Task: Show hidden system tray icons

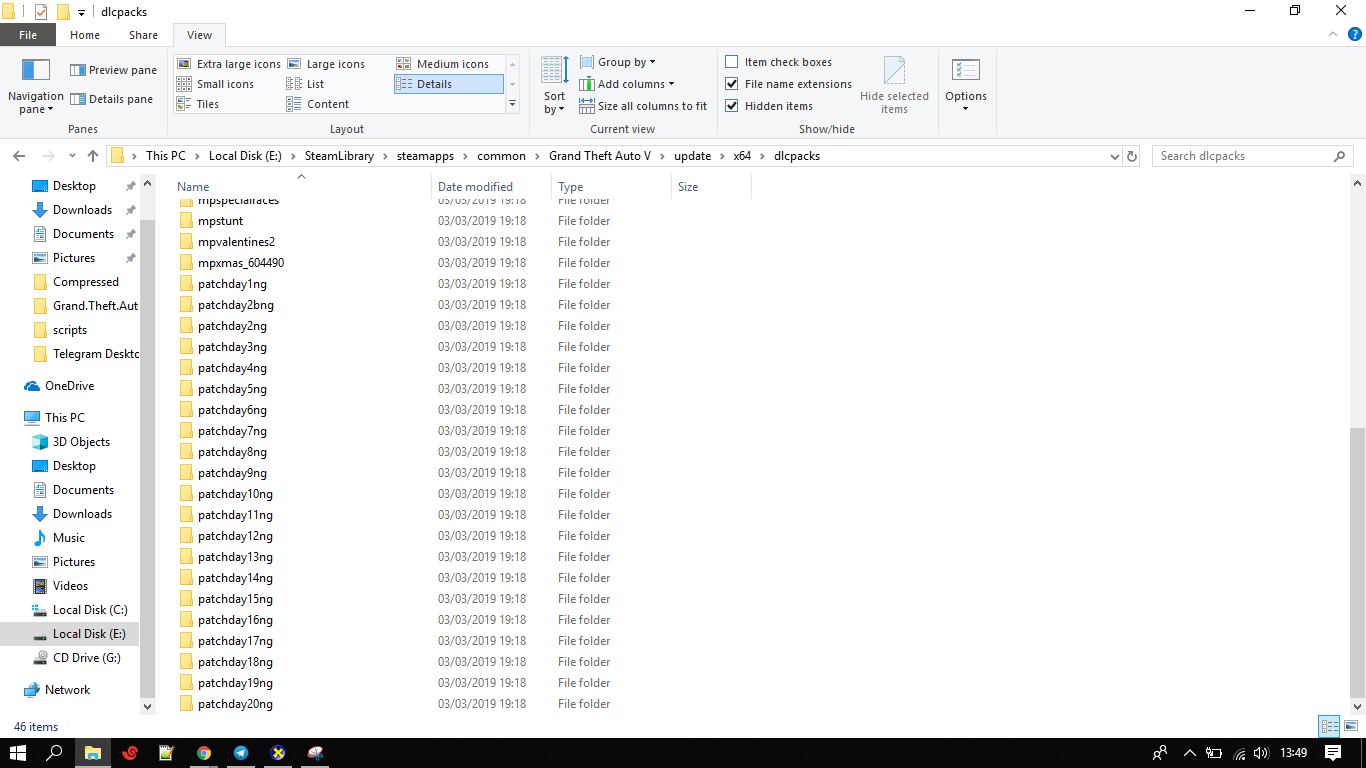Action: click(1190, 753)
